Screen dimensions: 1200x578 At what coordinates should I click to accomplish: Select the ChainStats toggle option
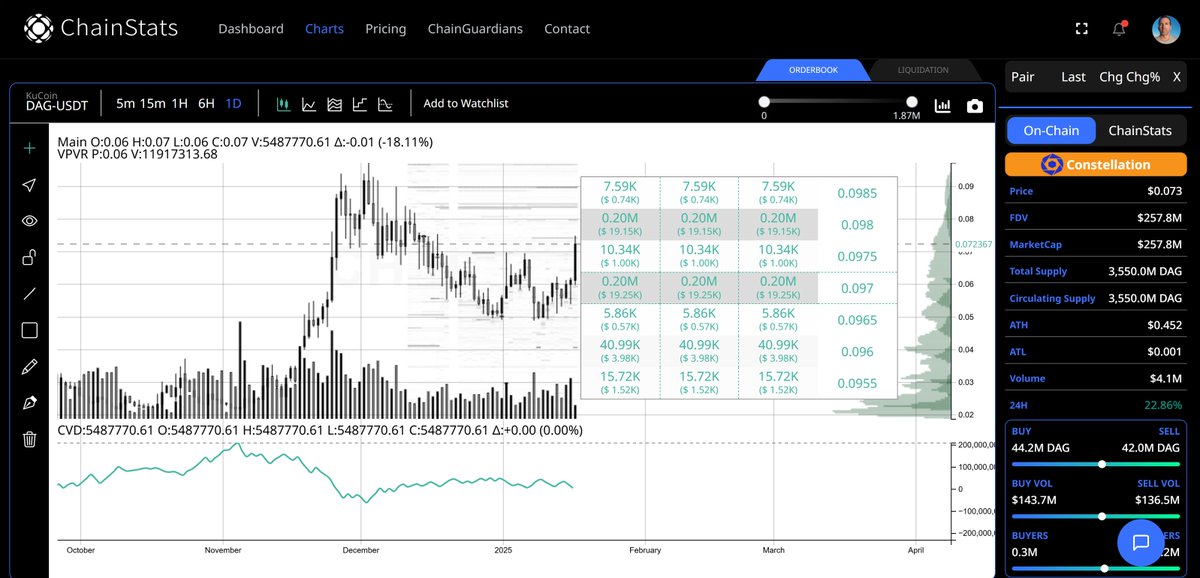(1140, 131)
